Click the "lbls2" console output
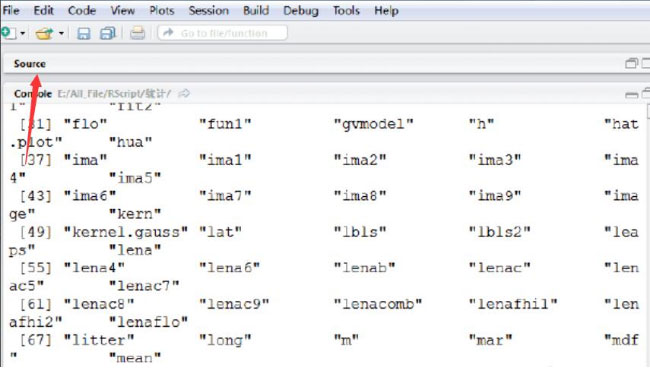650x372 pixels. point(500,232)
